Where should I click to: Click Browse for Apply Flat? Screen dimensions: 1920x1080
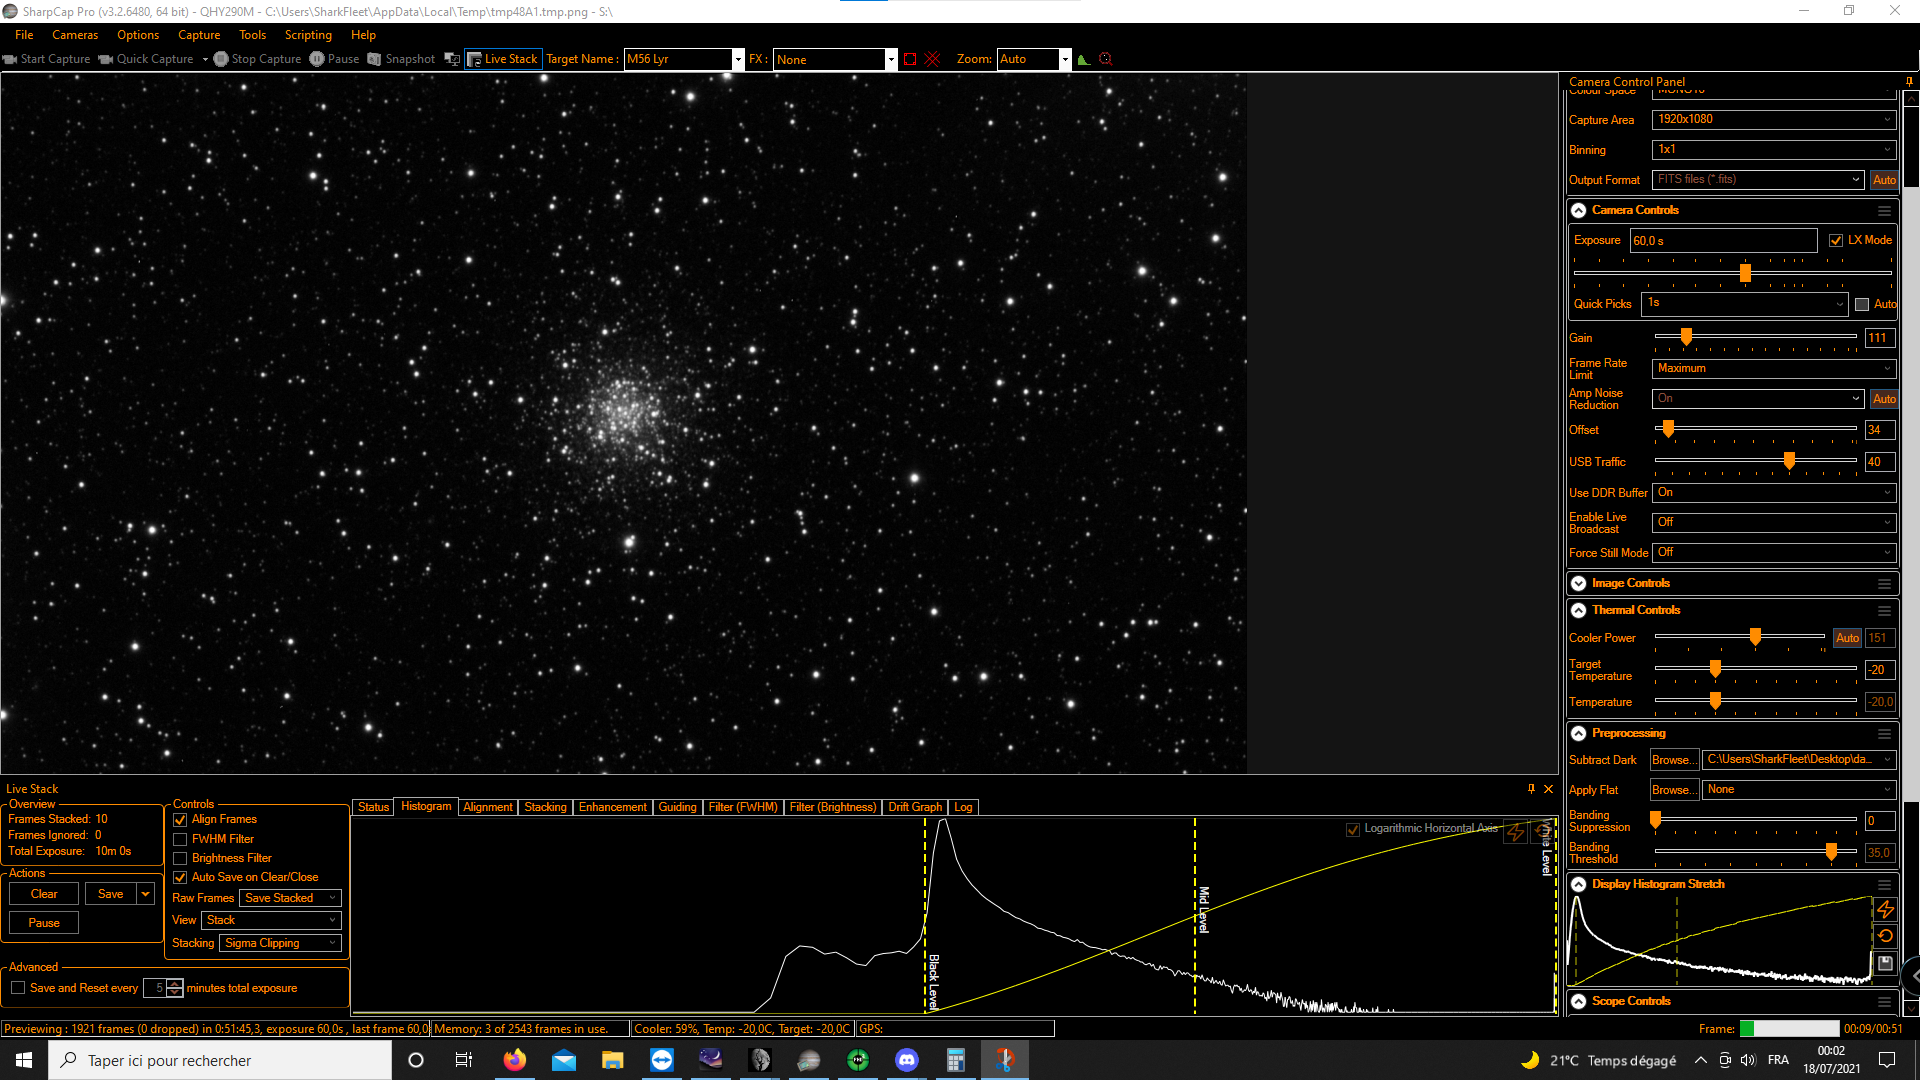pos(1674,790)
